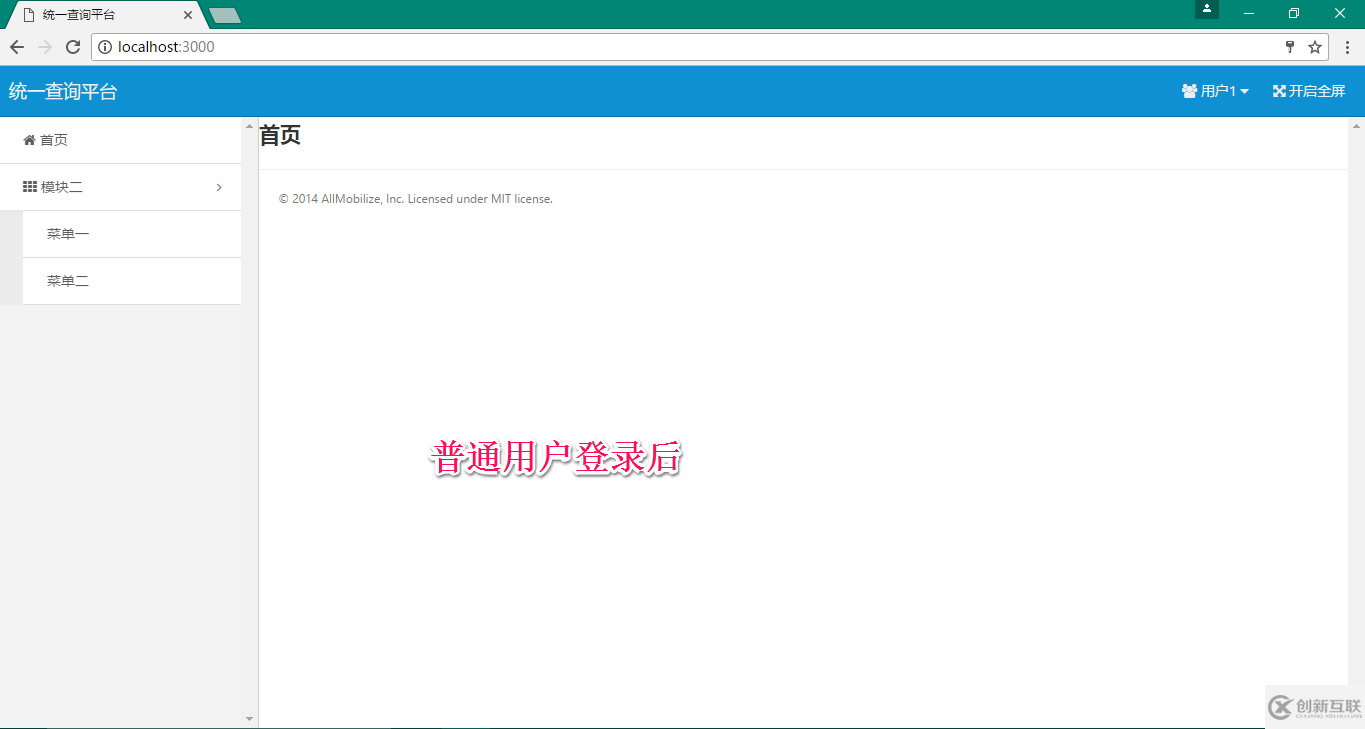
Task: Click the 开启全屏 fullscreen button
Action: [1308, 91]
